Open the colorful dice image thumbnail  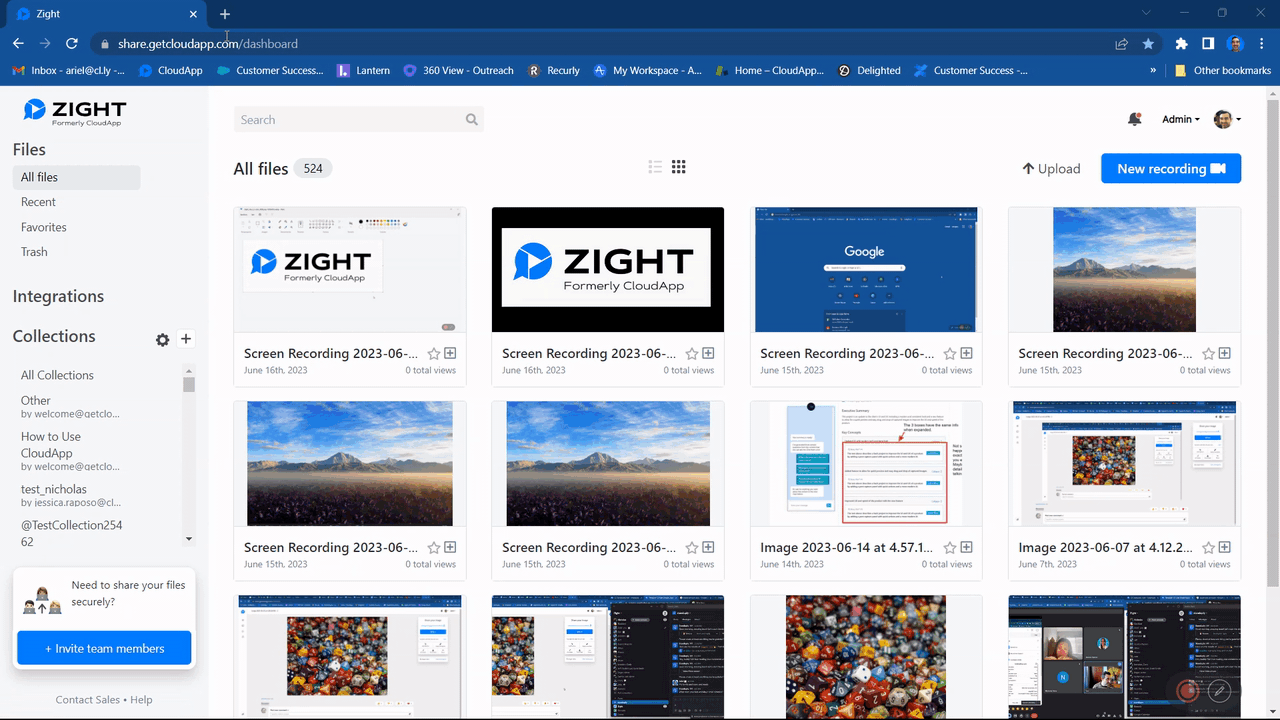click(x=866, y=656)
